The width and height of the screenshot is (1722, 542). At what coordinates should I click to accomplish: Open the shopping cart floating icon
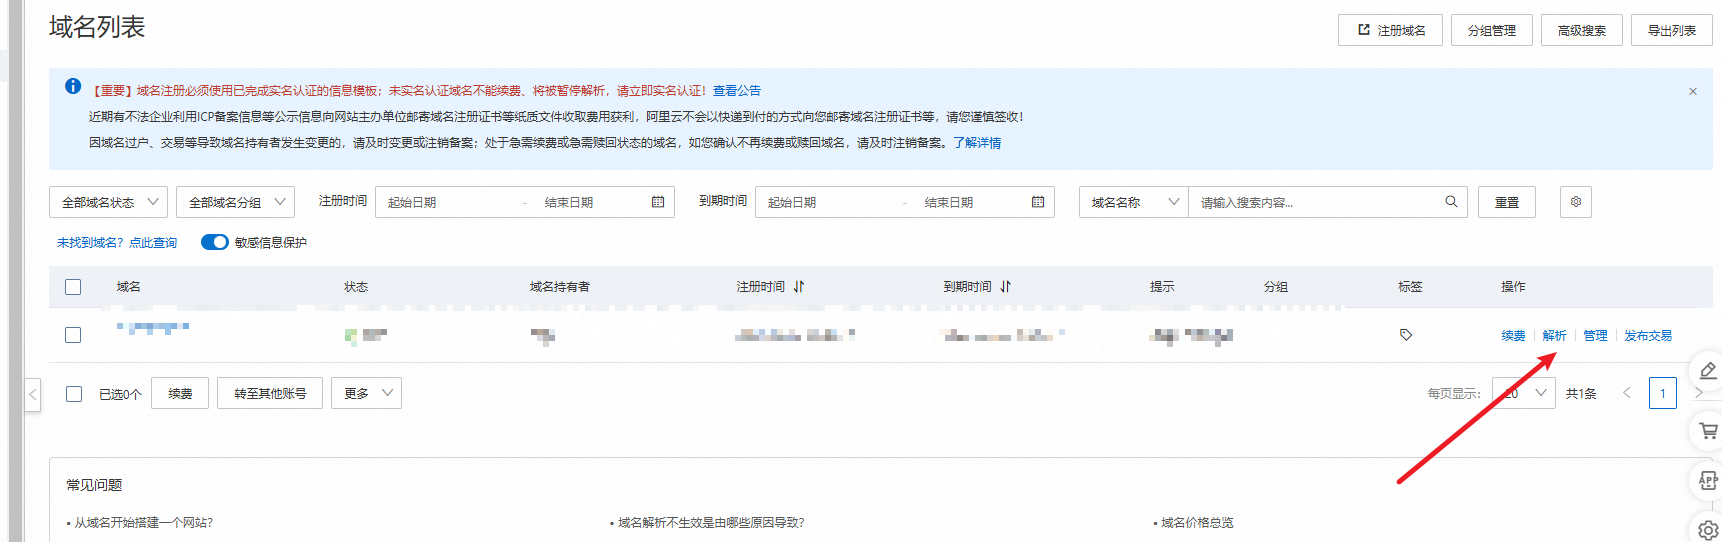point(1708,431)
